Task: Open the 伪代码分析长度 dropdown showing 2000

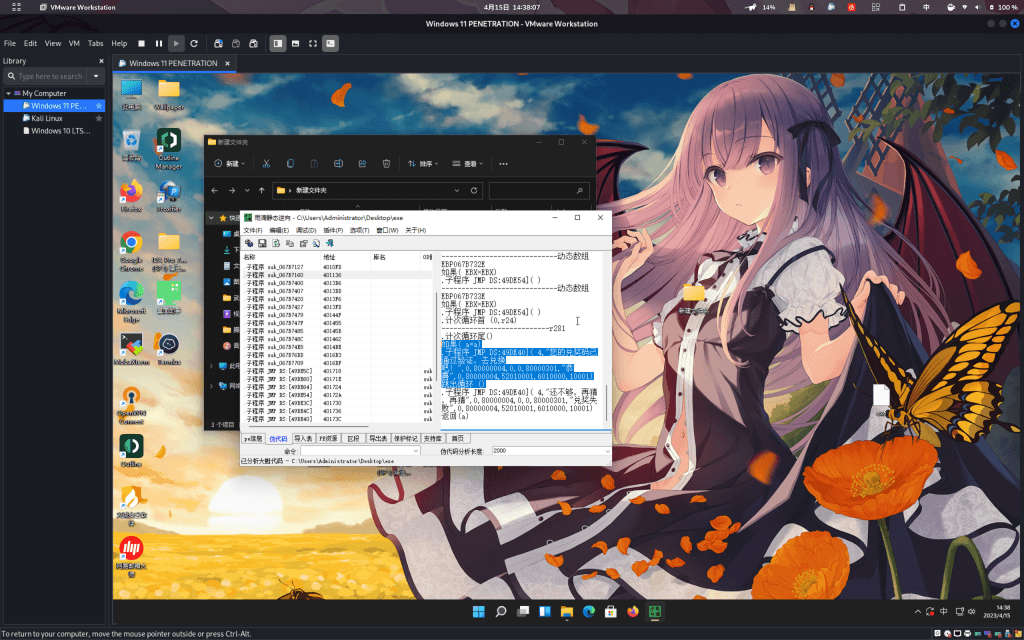Action: [x=607, y=451]
